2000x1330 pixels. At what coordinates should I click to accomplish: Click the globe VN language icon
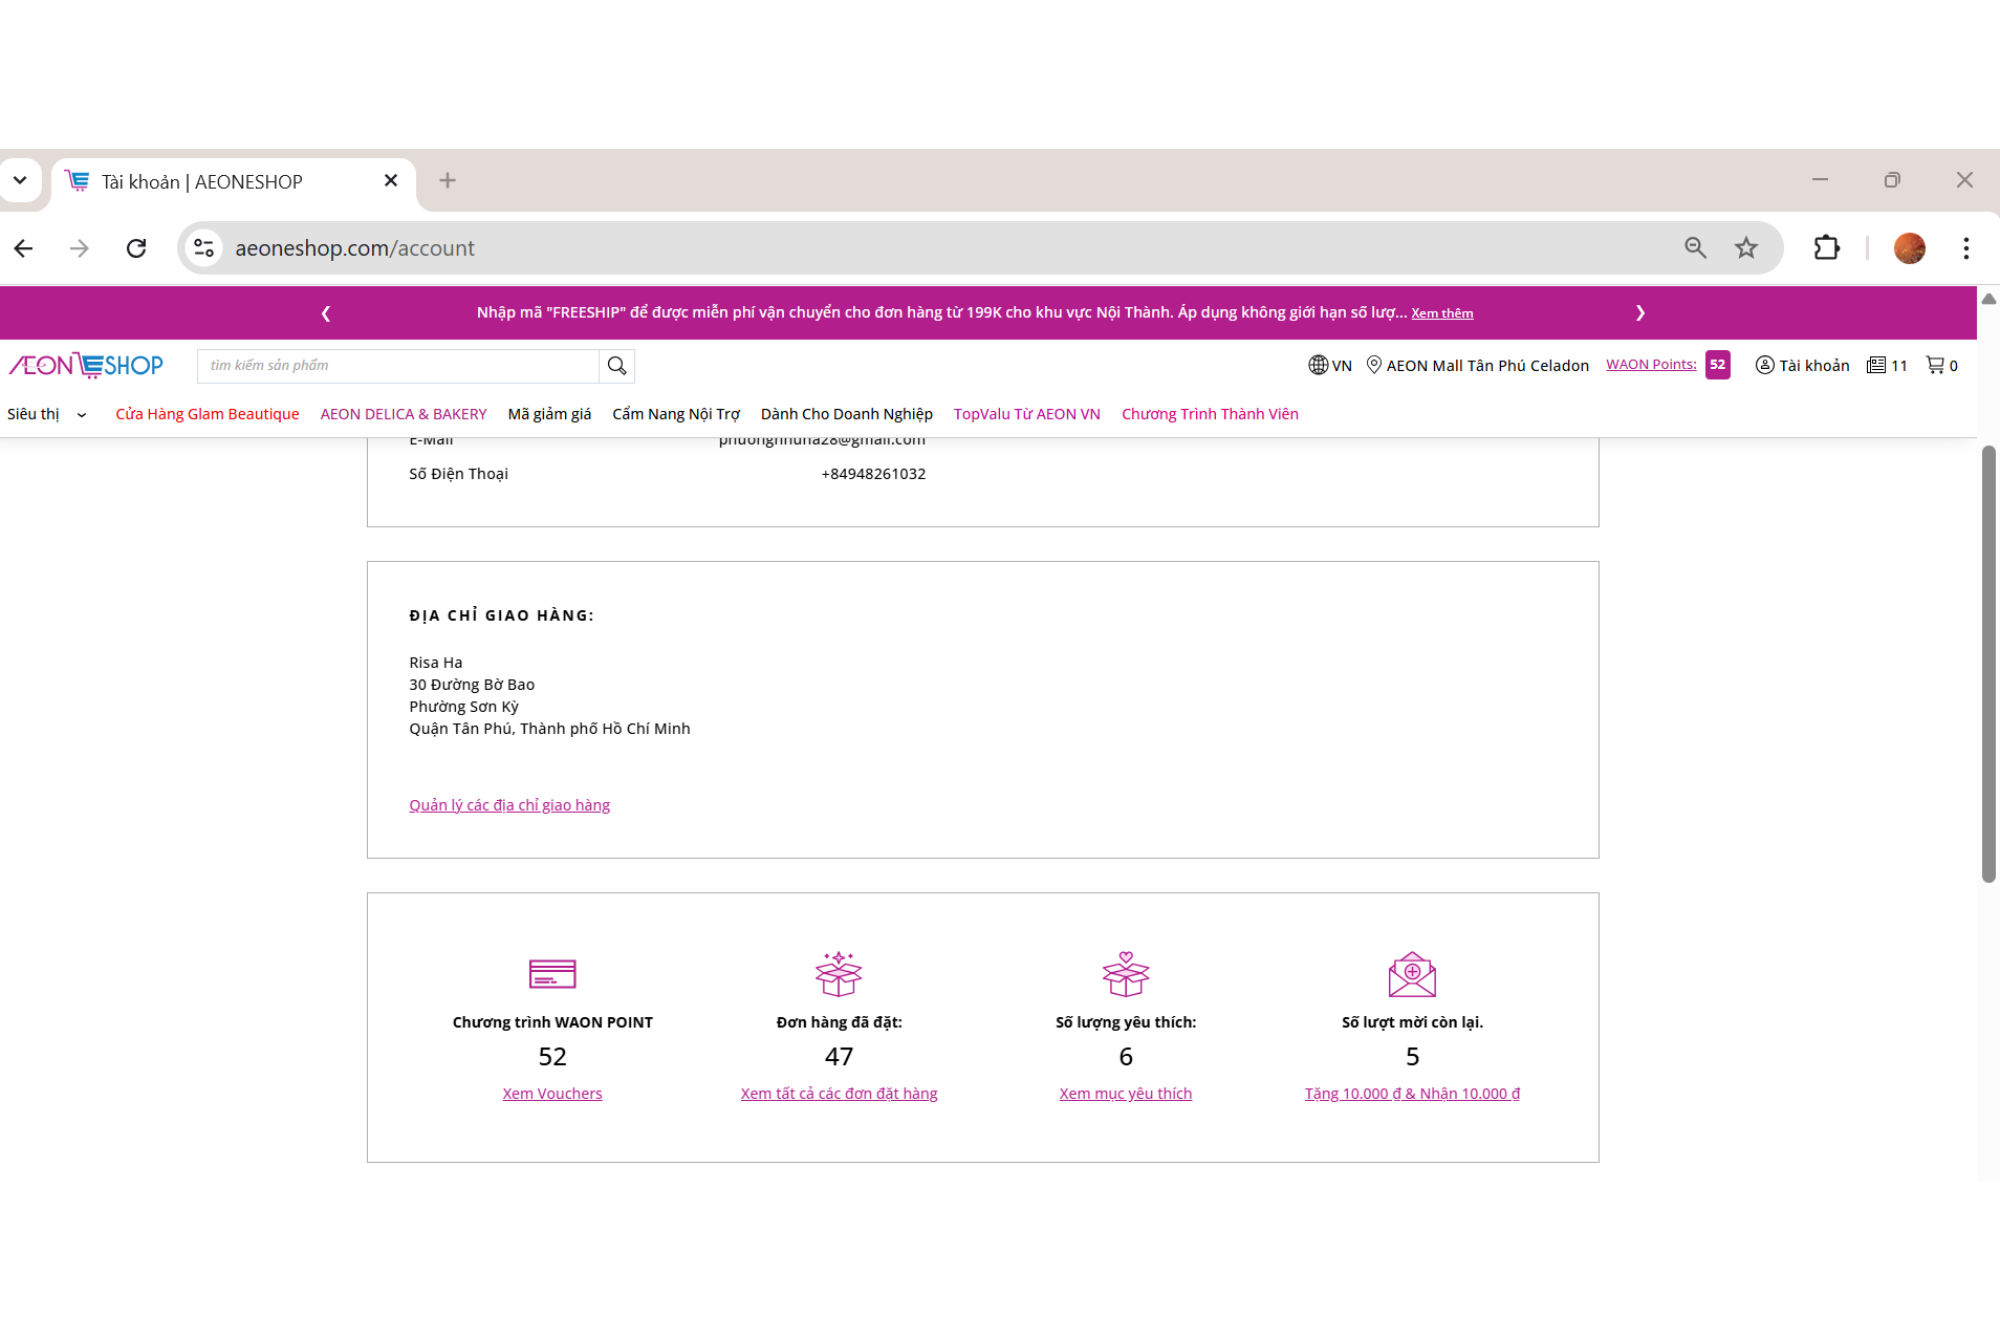point(1318,365)
